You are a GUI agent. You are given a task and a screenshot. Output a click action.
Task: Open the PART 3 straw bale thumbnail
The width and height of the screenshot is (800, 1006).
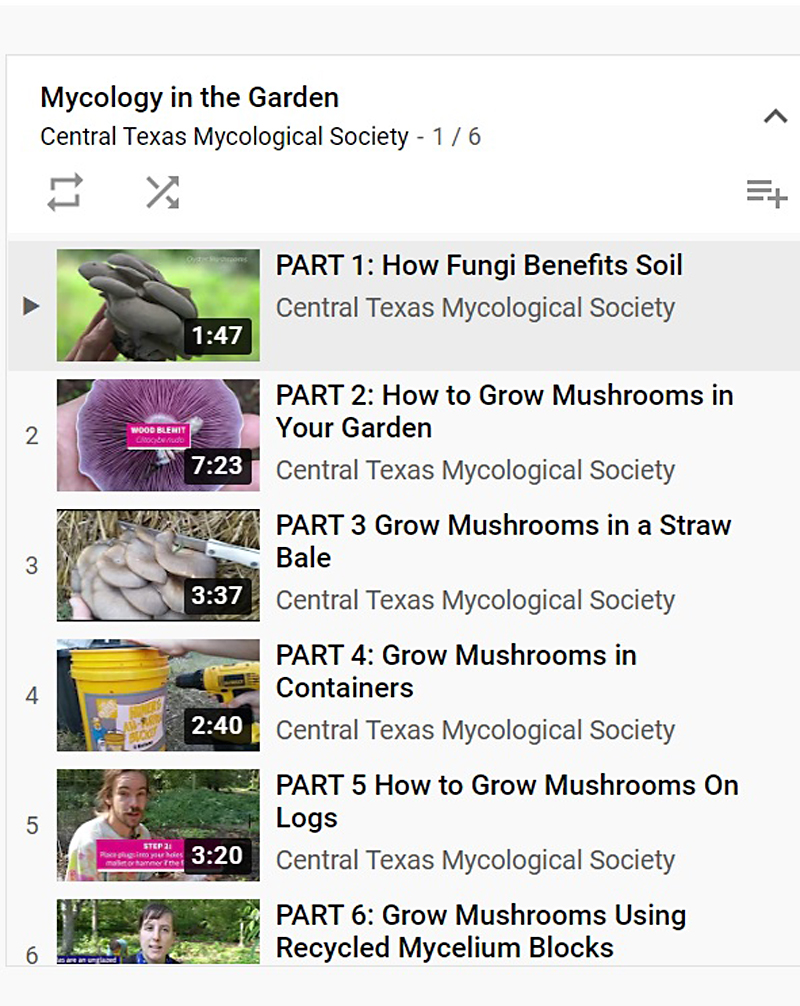click(158, 565)
